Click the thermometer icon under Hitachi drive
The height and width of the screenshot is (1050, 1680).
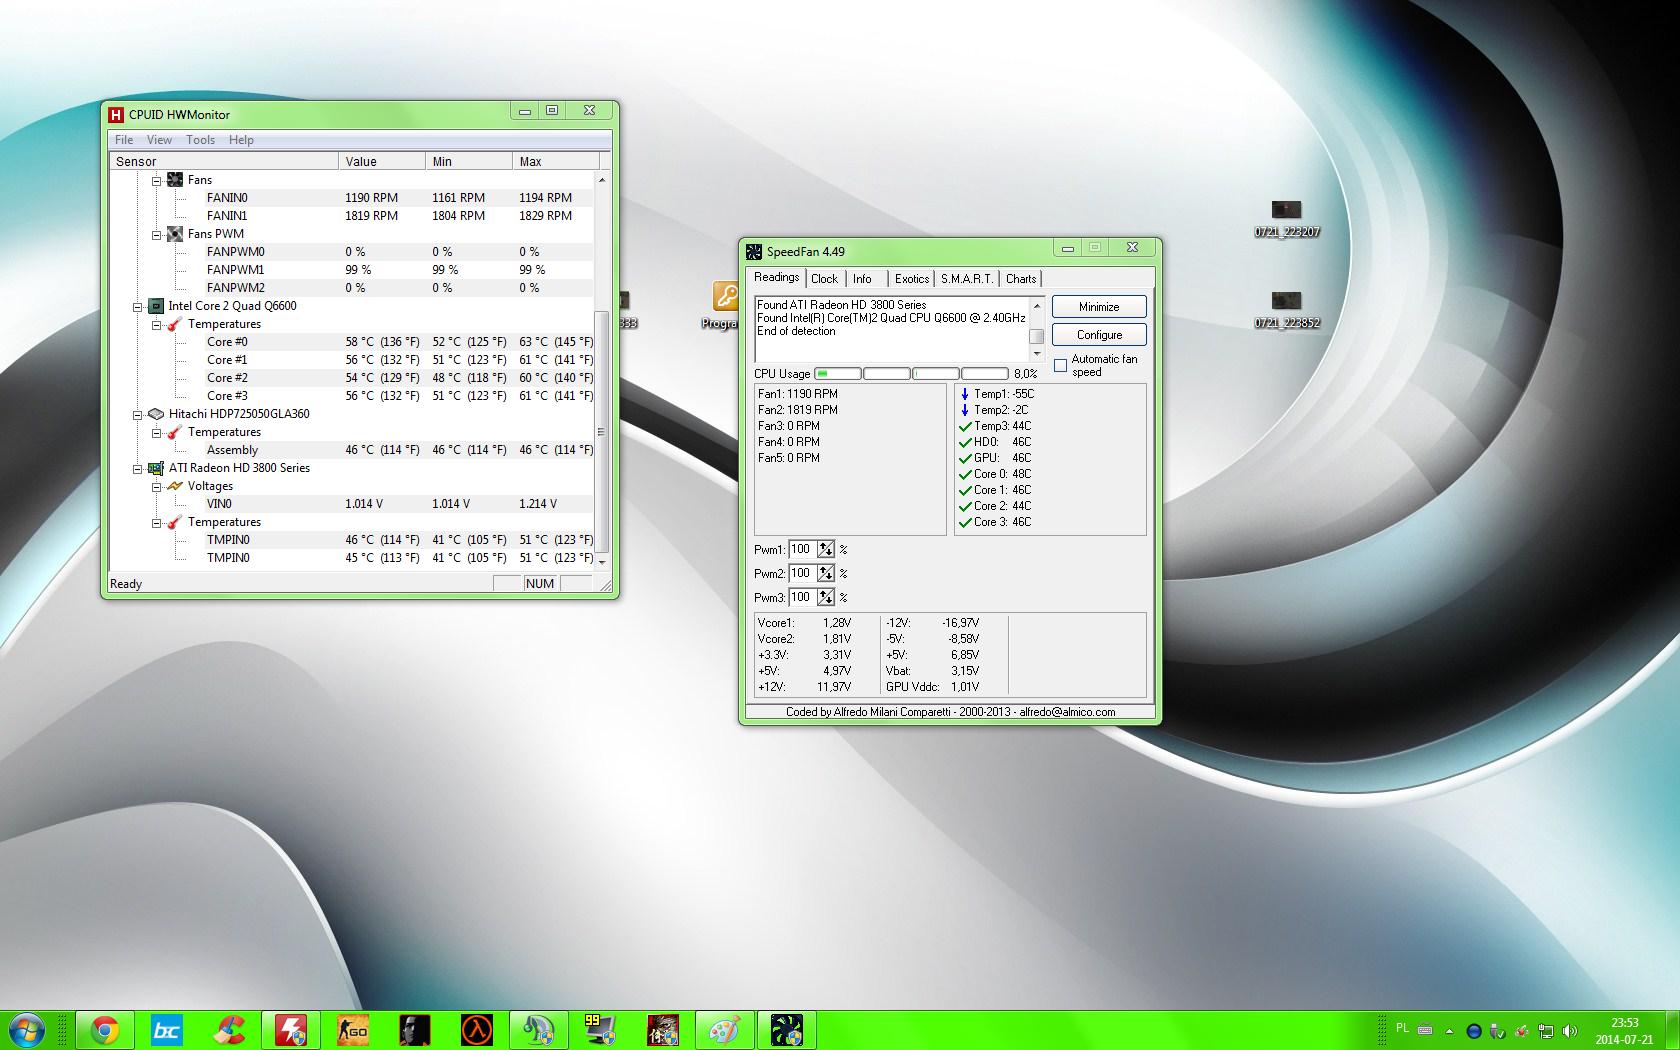(175, 432)
